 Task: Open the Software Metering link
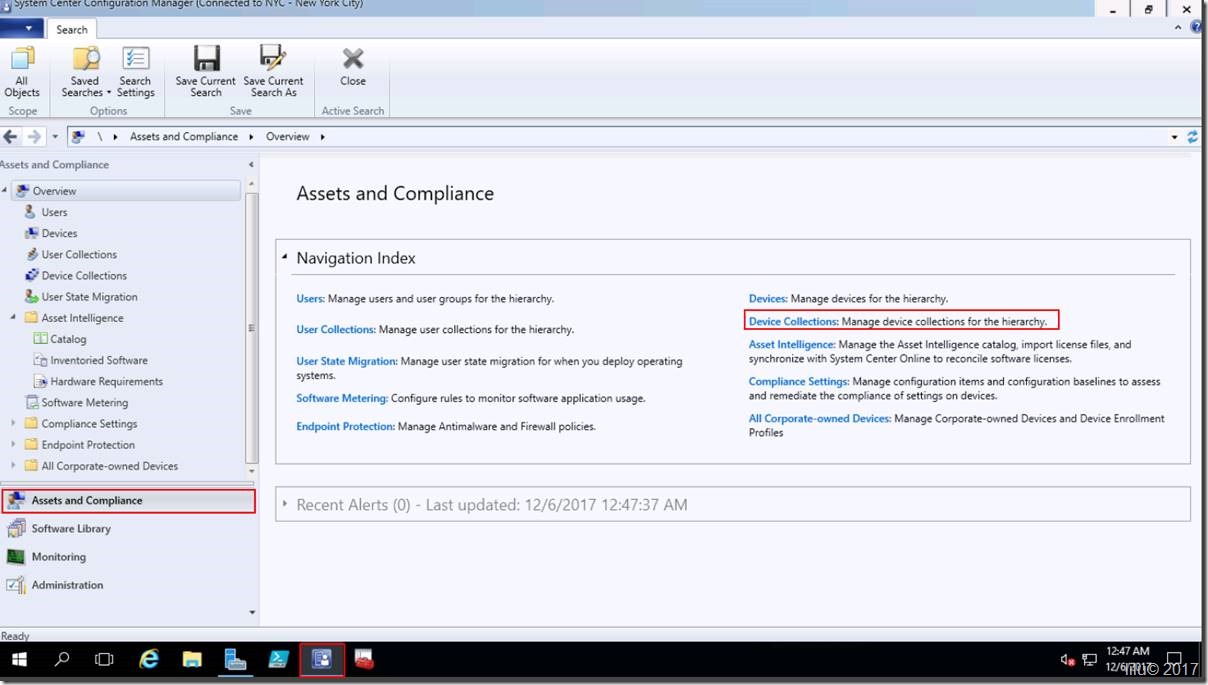click(342, 398)
